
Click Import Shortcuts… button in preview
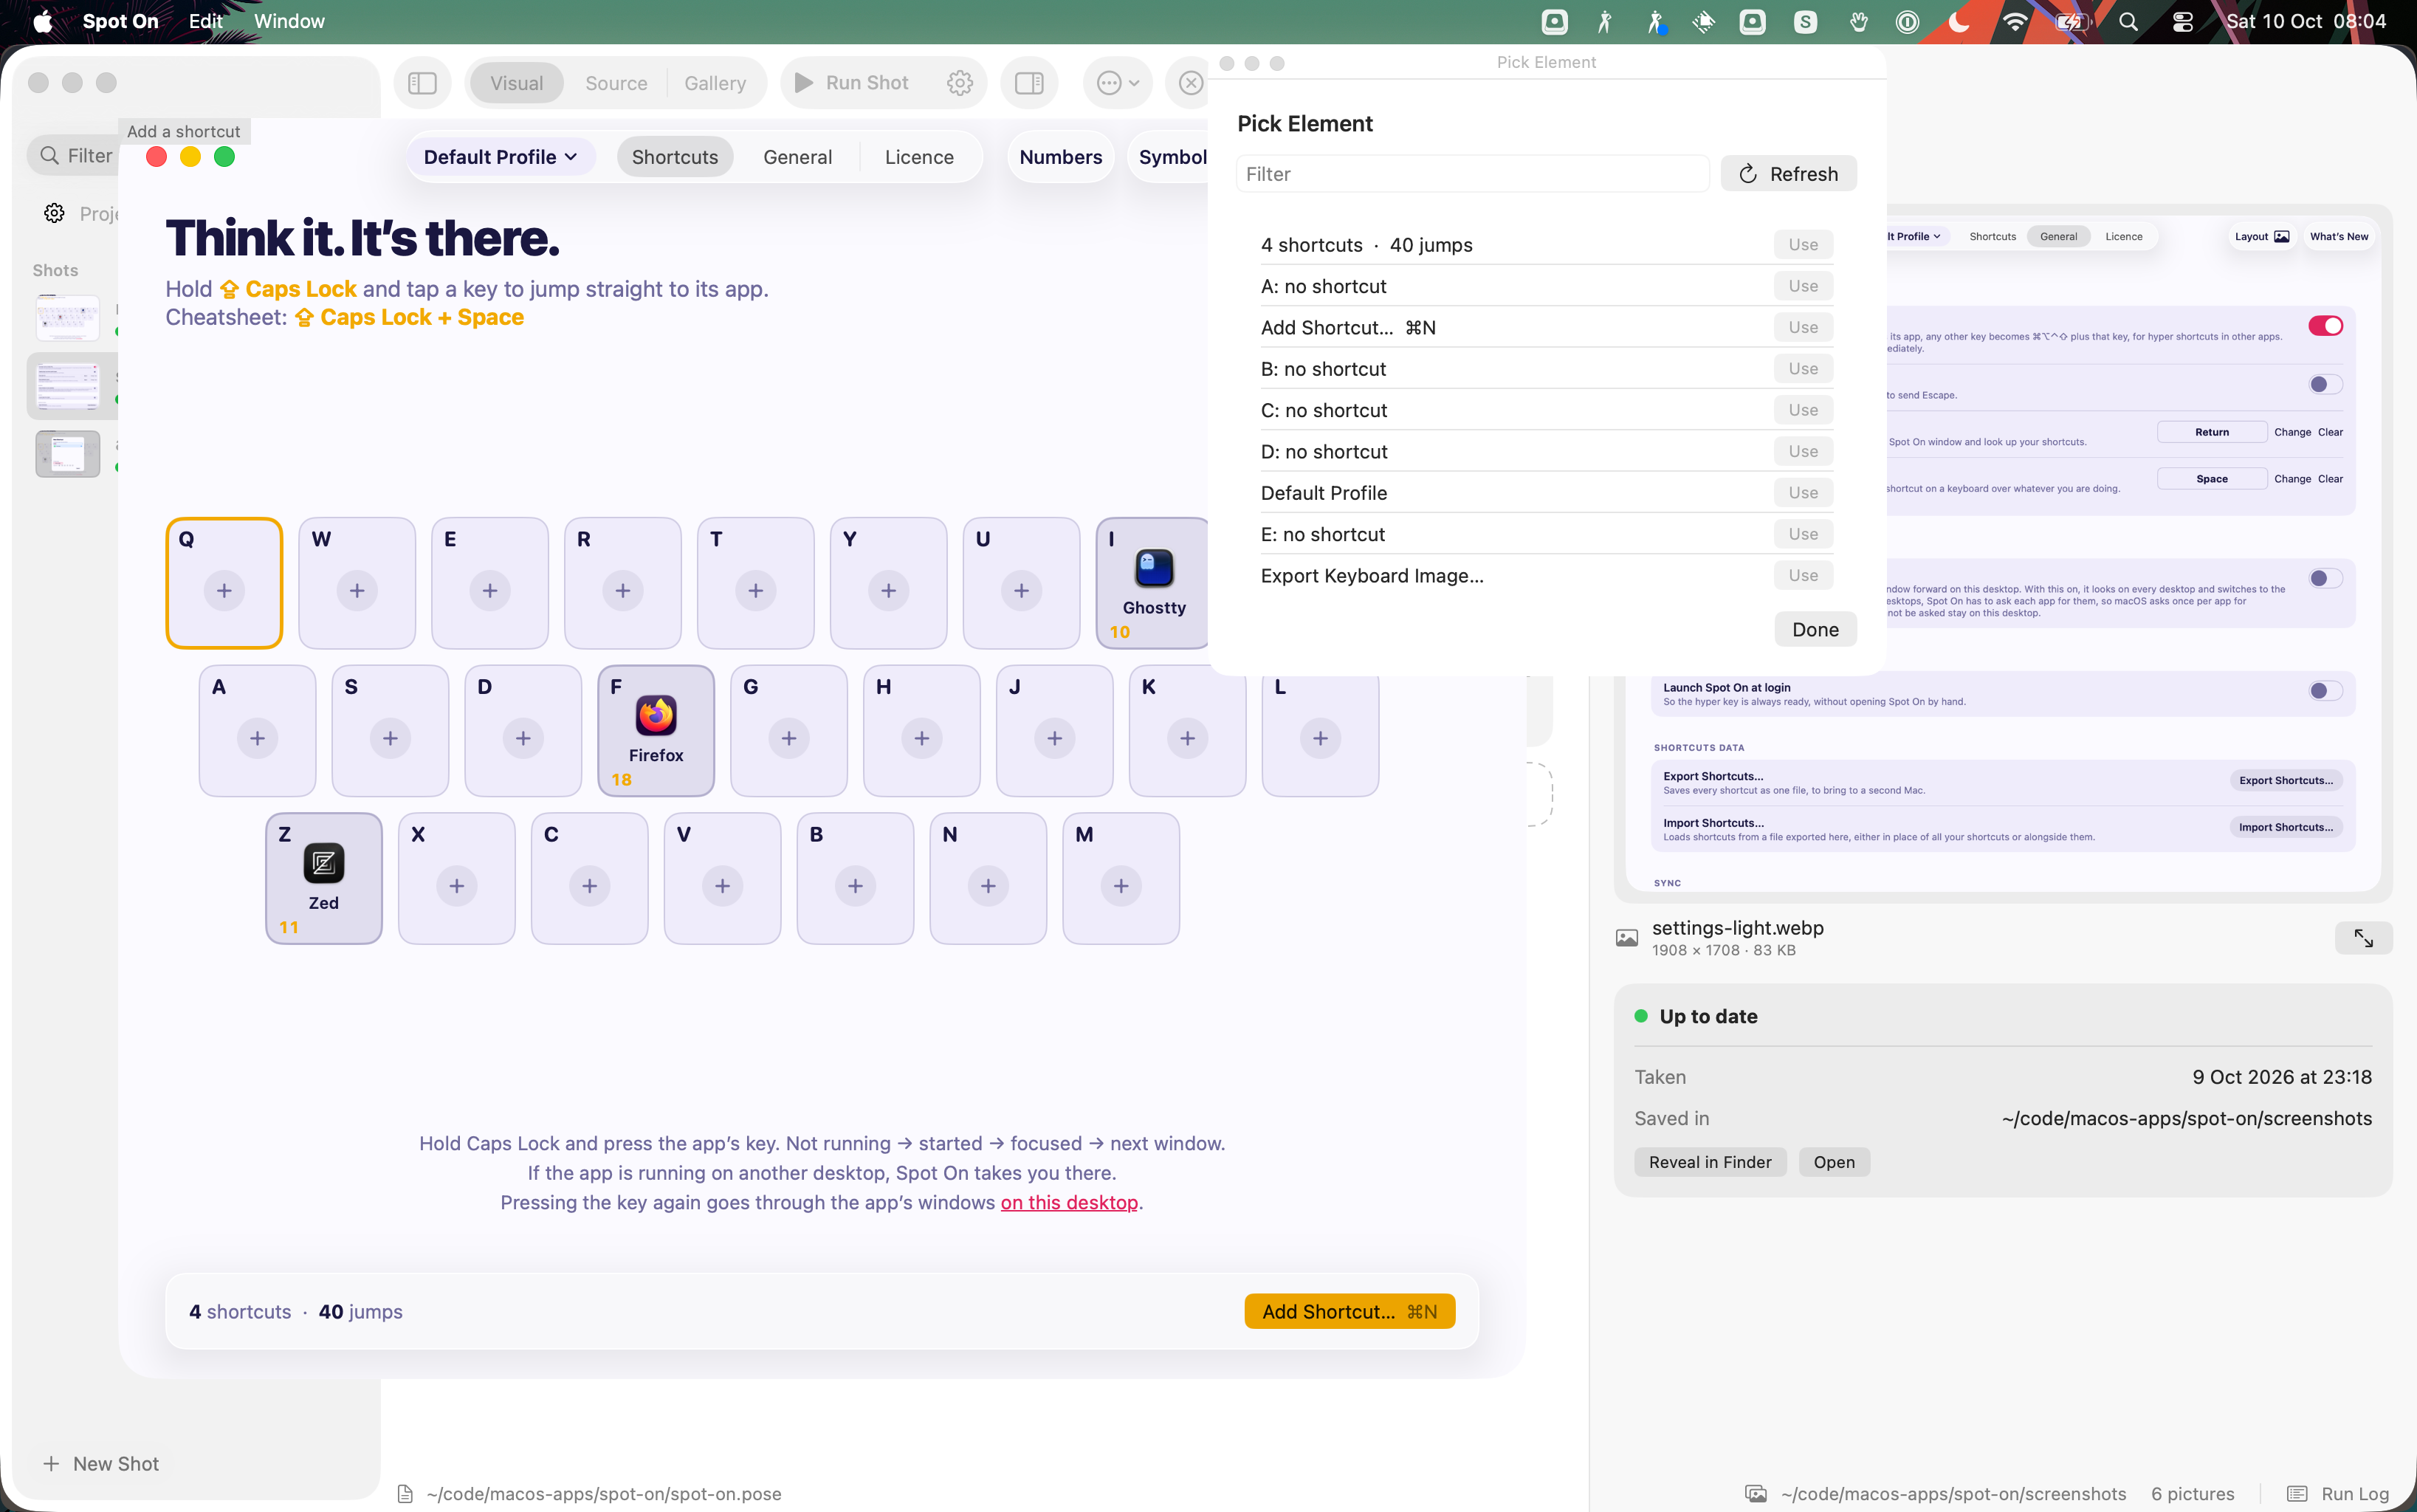tap(2286, 828)
